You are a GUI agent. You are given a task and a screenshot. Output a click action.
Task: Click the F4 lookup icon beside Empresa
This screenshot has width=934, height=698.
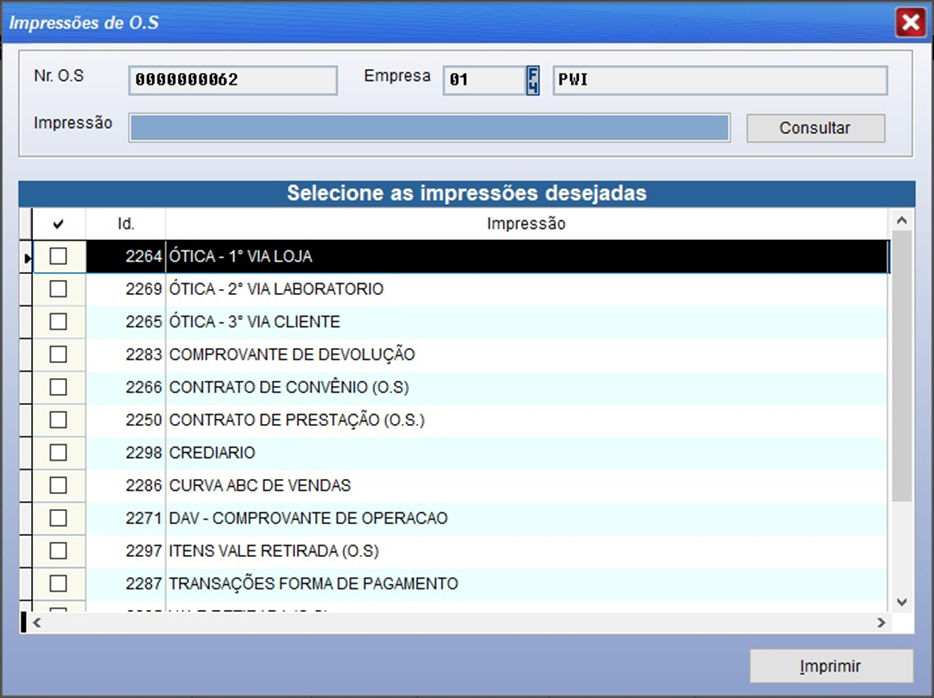533,80
